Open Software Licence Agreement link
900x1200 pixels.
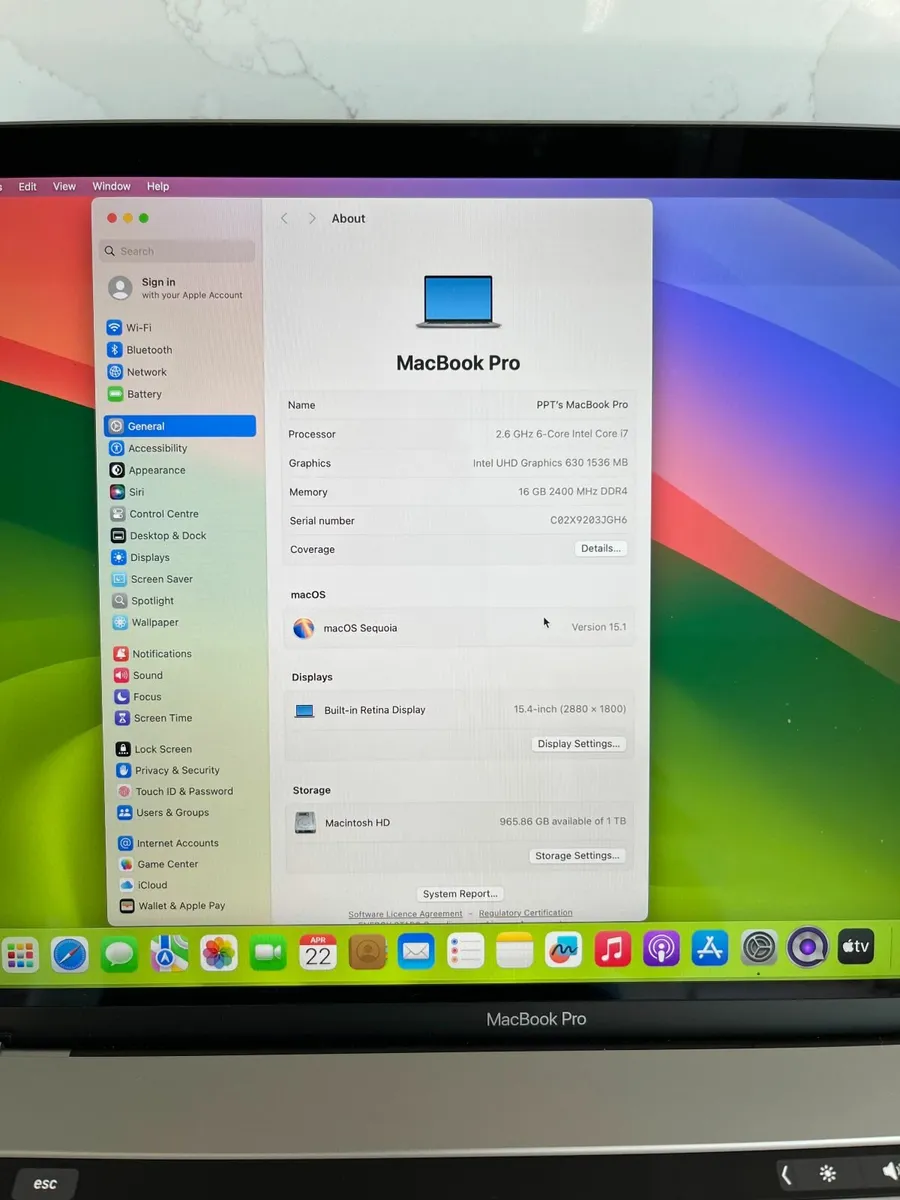coord(405,913)
